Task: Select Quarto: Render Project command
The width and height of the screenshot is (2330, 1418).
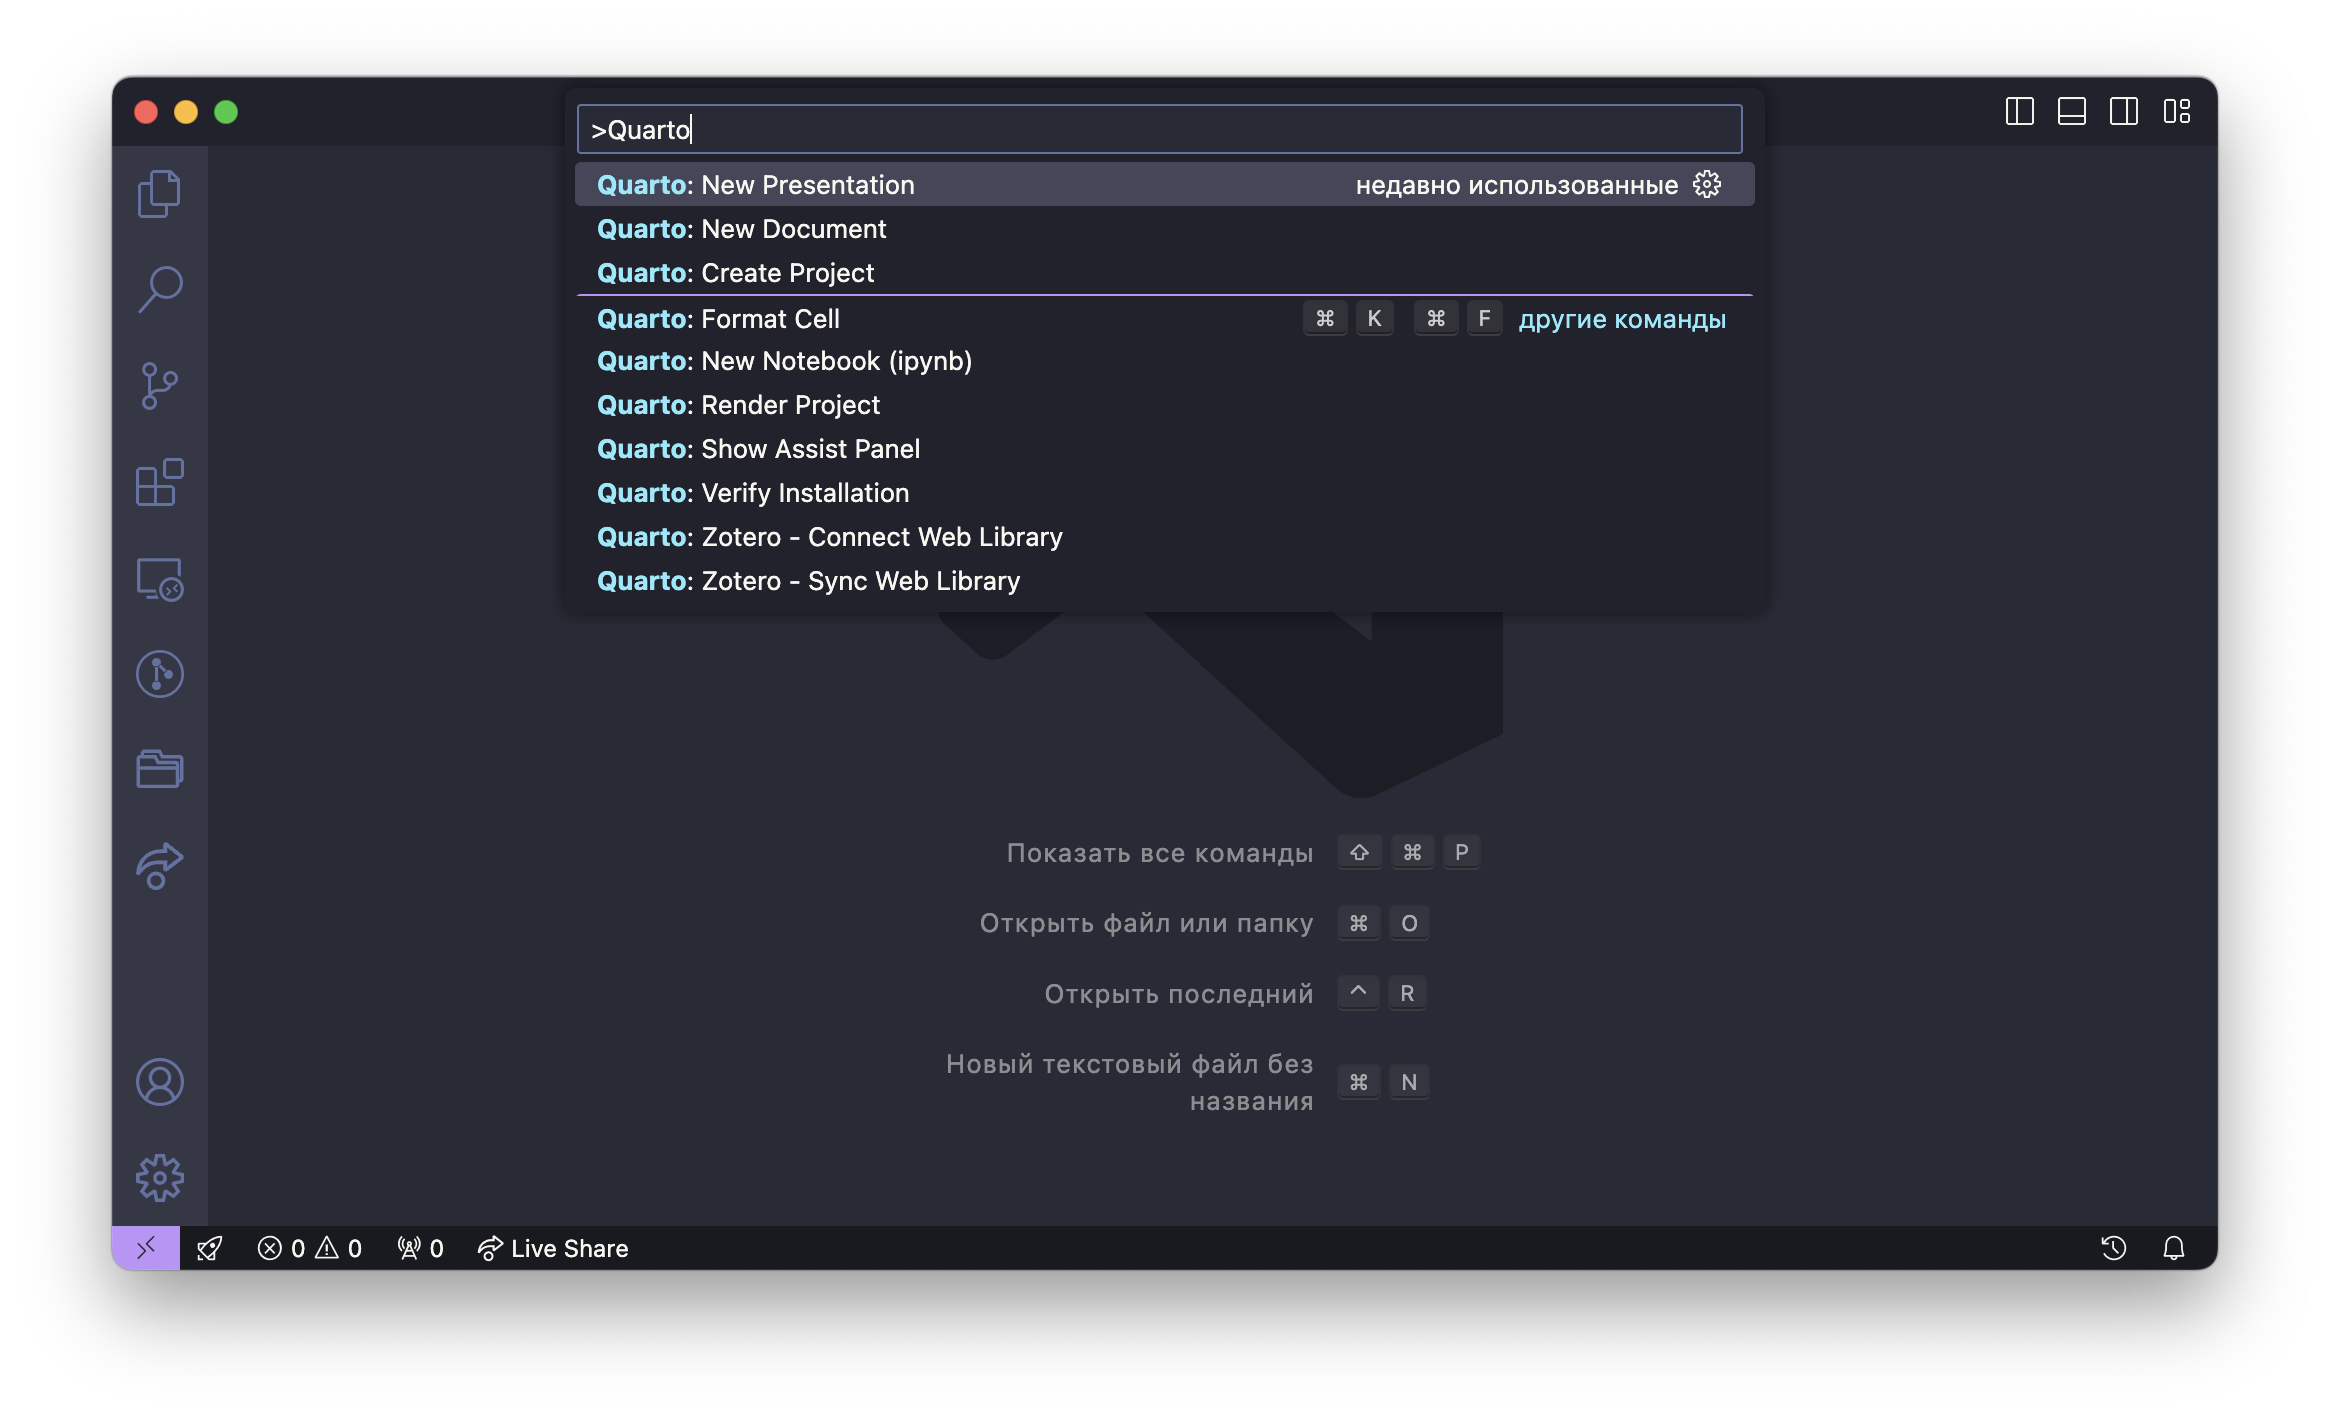Action: (1164, 405)
